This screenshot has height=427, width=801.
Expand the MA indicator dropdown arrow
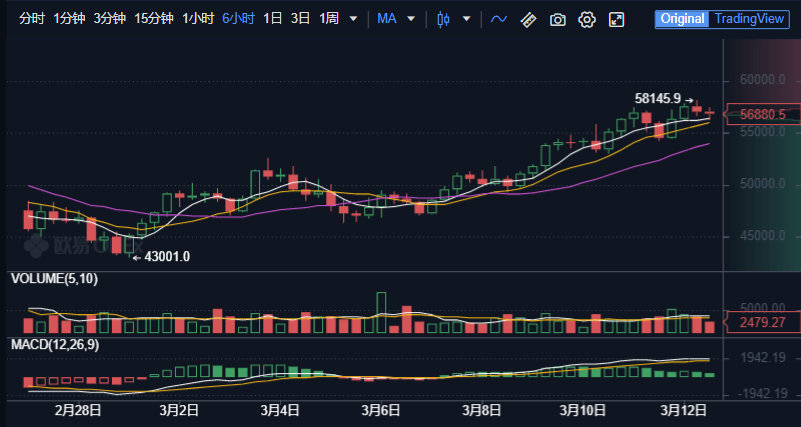[x=411, y=19]
